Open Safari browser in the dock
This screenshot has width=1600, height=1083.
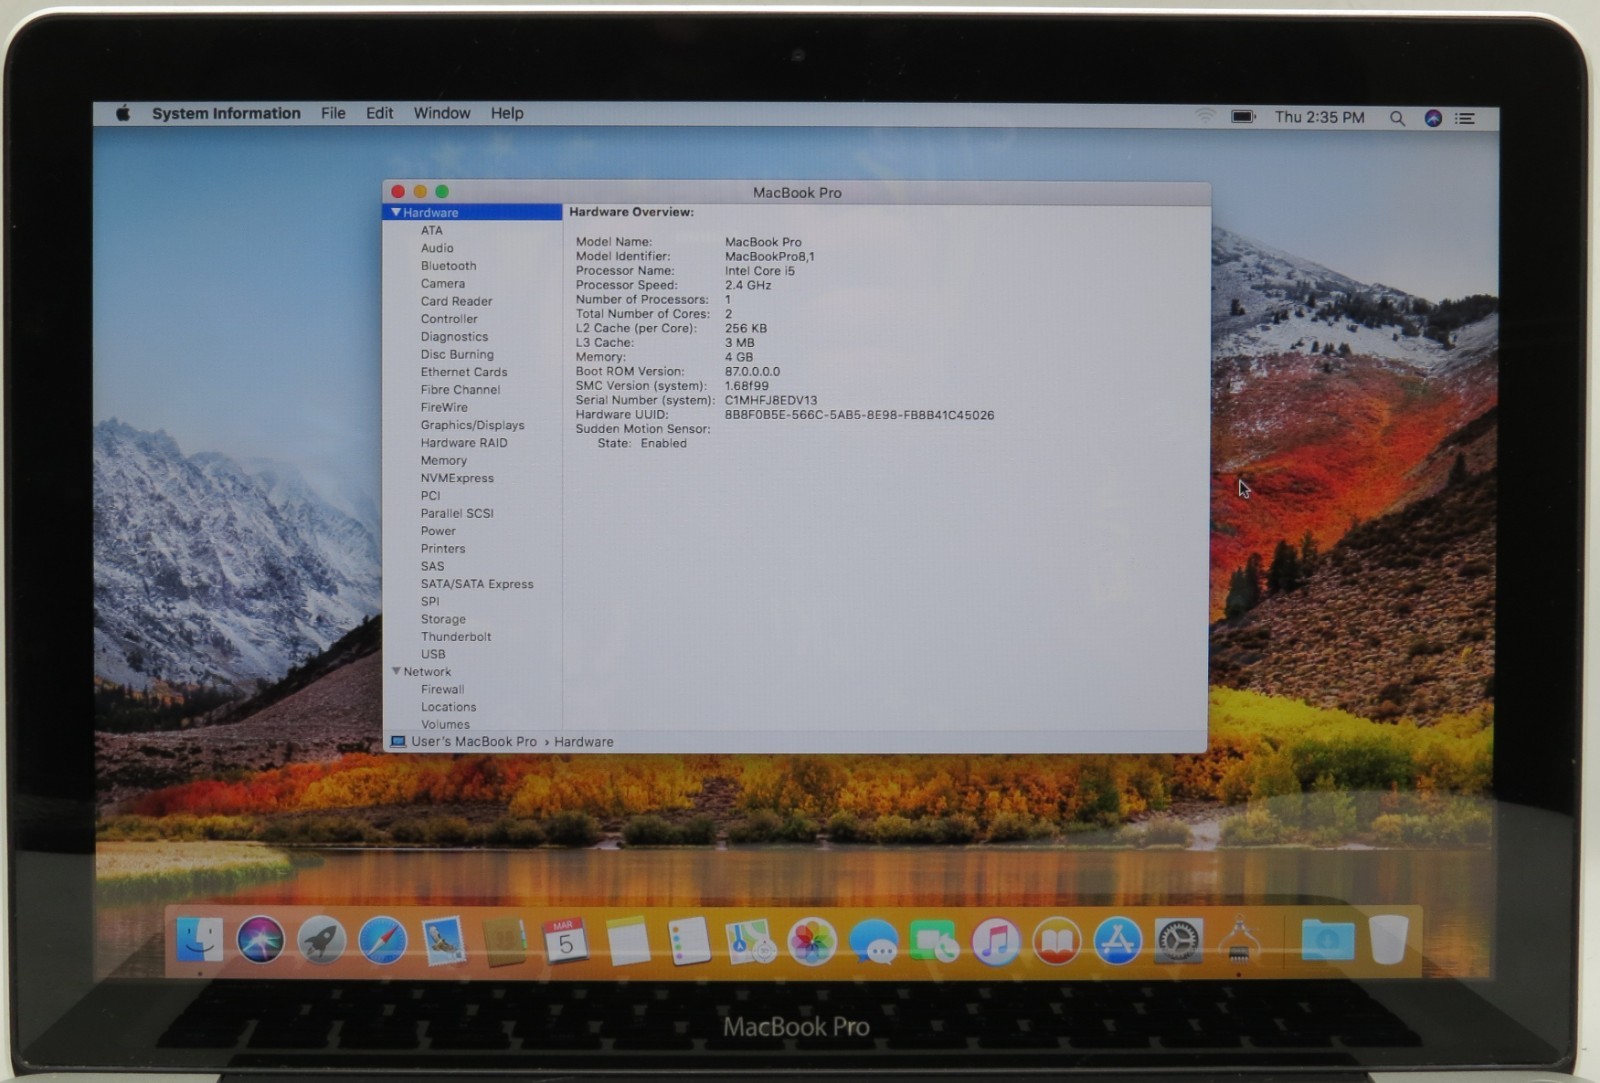pos(383,940)
